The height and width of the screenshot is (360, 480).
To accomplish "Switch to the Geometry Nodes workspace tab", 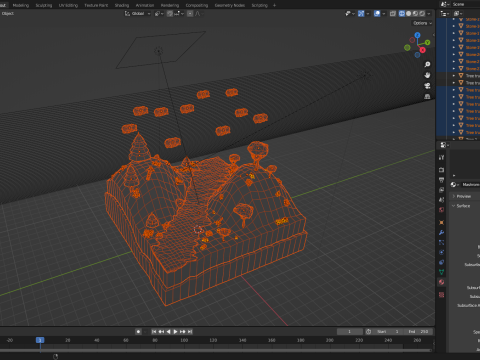I will (230, 5).
